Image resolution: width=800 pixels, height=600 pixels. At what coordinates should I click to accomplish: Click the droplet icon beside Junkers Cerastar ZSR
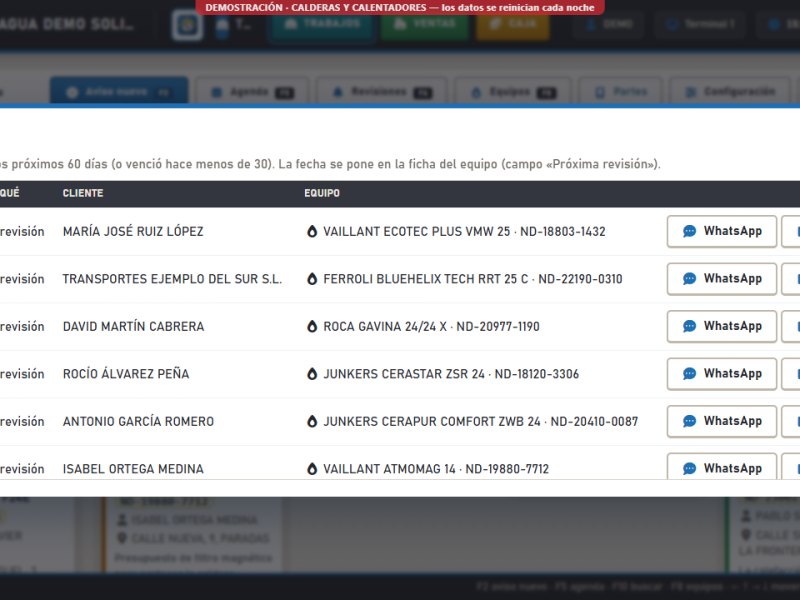click(x=312, y=374)
